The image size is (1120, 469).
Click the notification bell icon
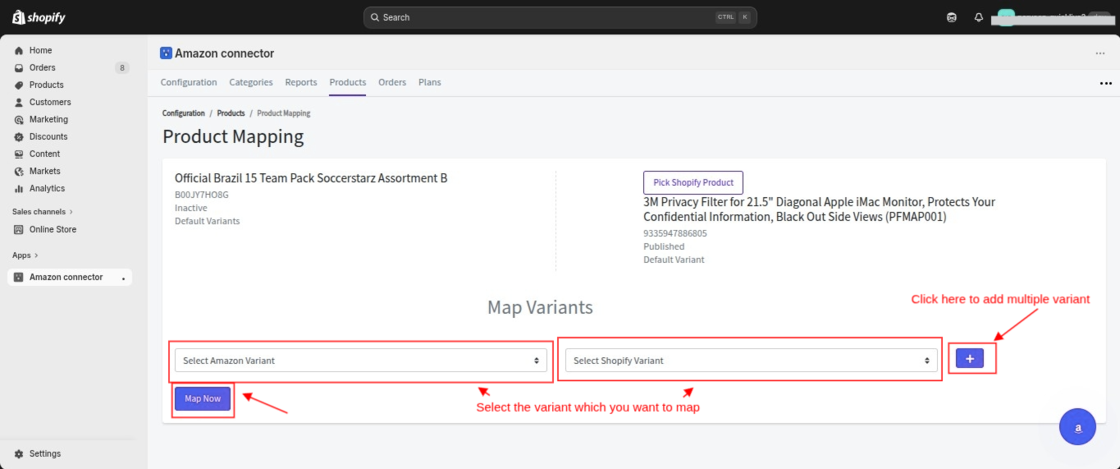click(x=979, y=17)
